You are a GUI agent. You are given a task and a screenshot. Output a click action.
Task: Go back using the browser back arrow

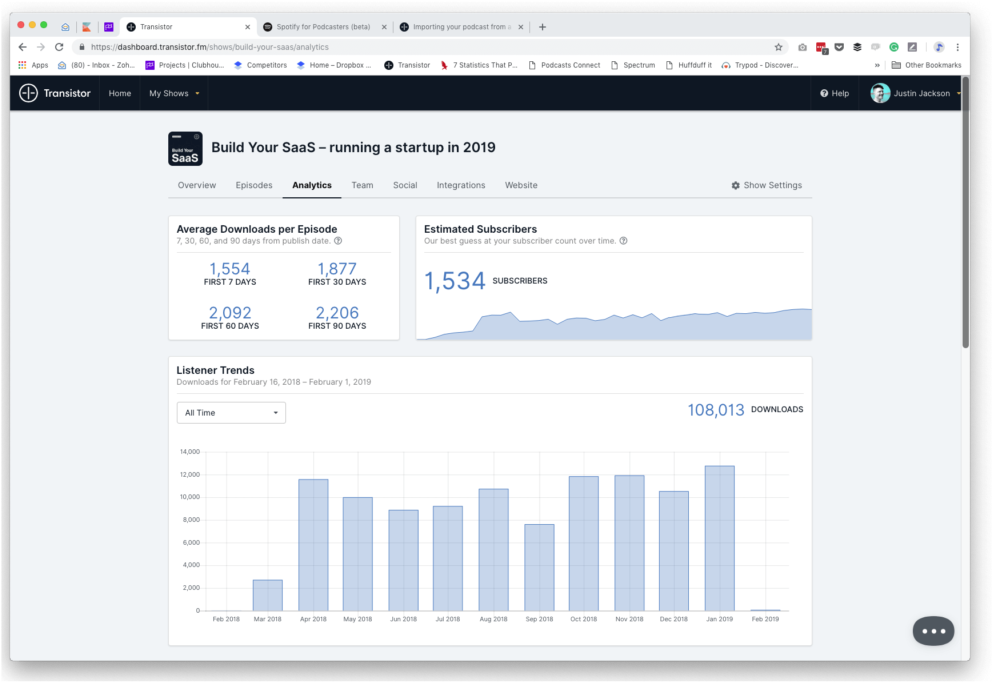tap(23, 47)
